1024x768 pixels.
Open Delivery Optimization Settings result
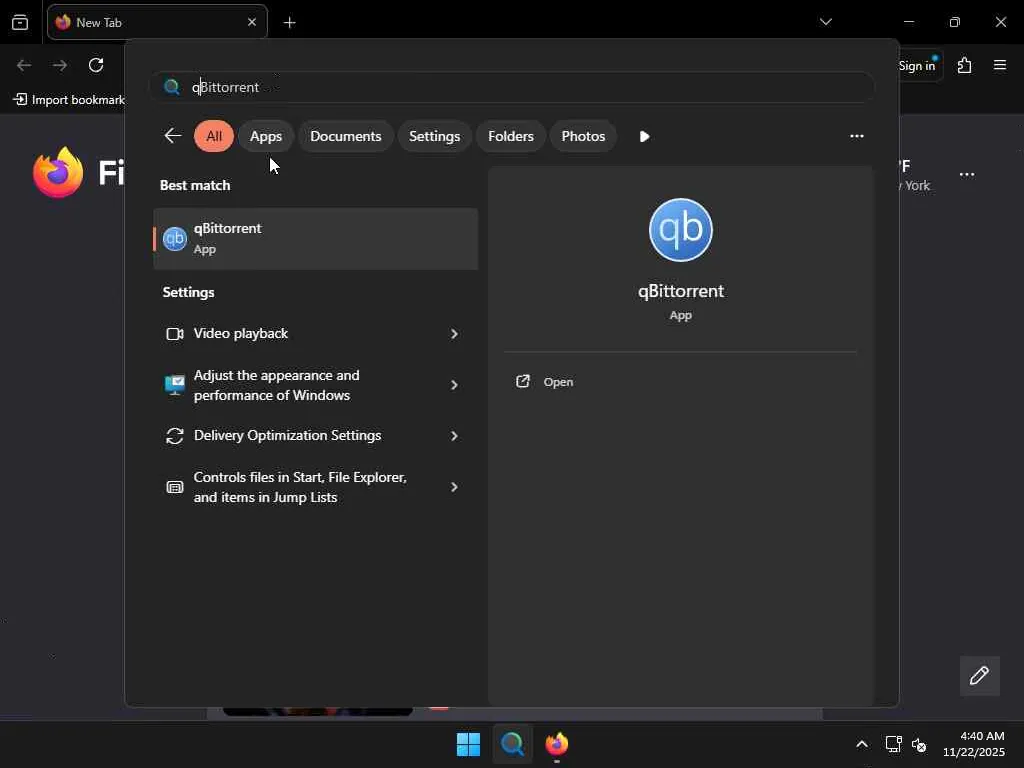click(315, 436)
